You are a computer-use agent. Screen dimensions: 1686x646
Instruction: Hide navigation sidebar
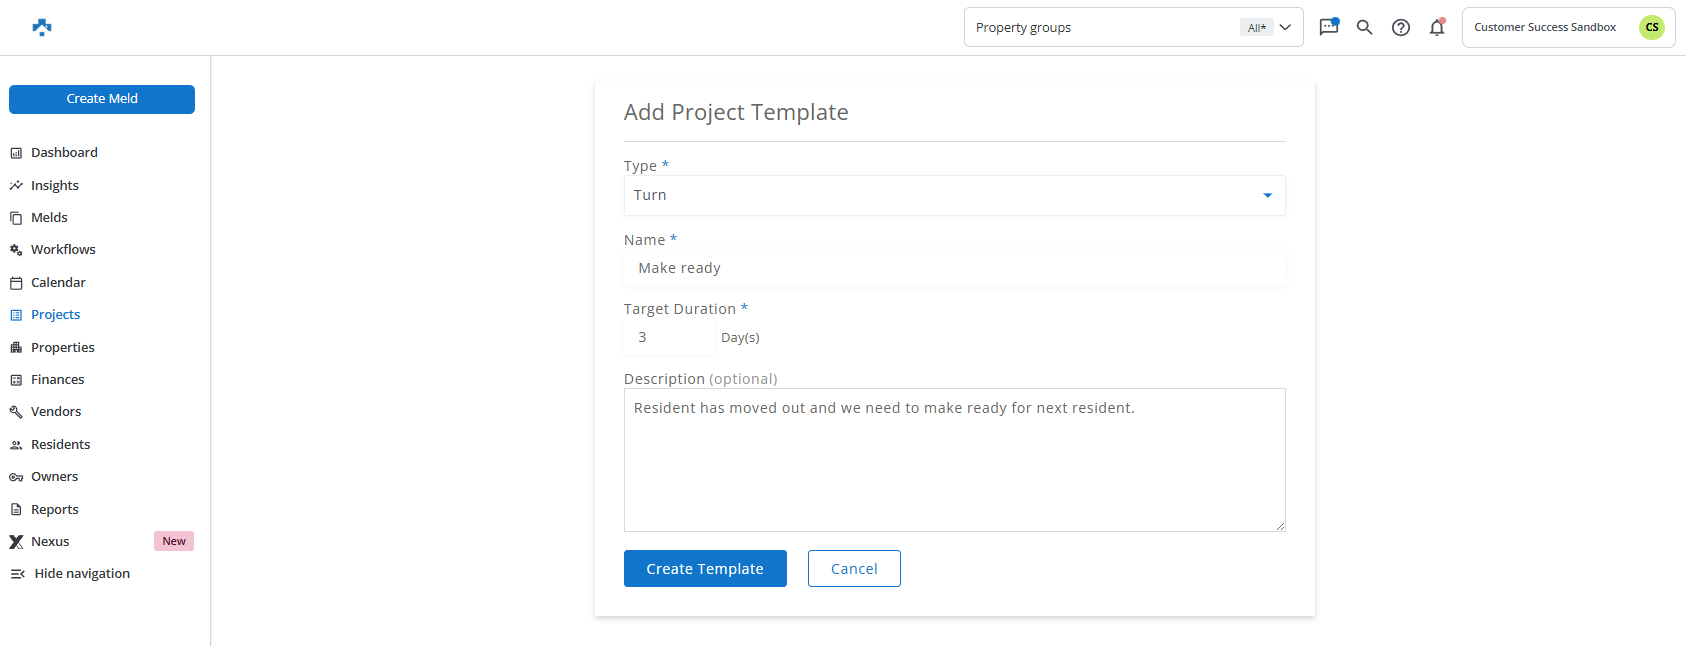pyautogui.click(x=70, y=574)
